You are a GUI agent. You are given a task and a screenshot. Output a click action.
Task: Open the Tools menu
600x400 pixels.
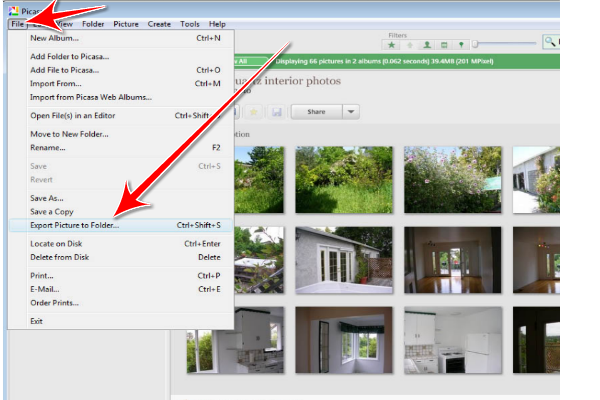pyautogui.click(x=190, y=23)
